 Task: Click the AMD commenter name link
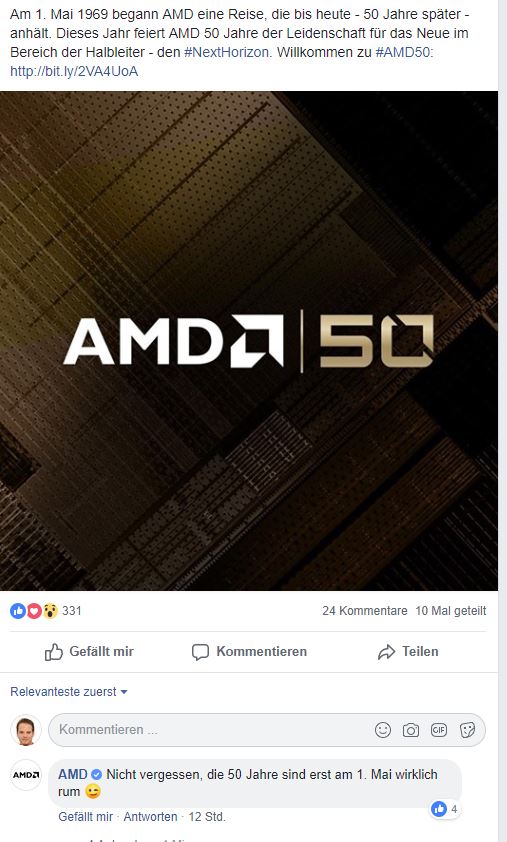click(73, 774)
